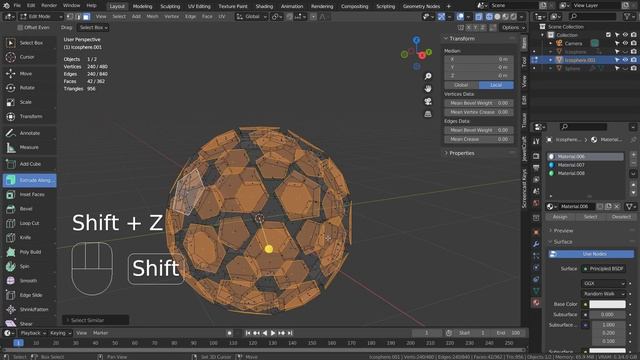Toggle Use Nodes button

pos(591,254)
